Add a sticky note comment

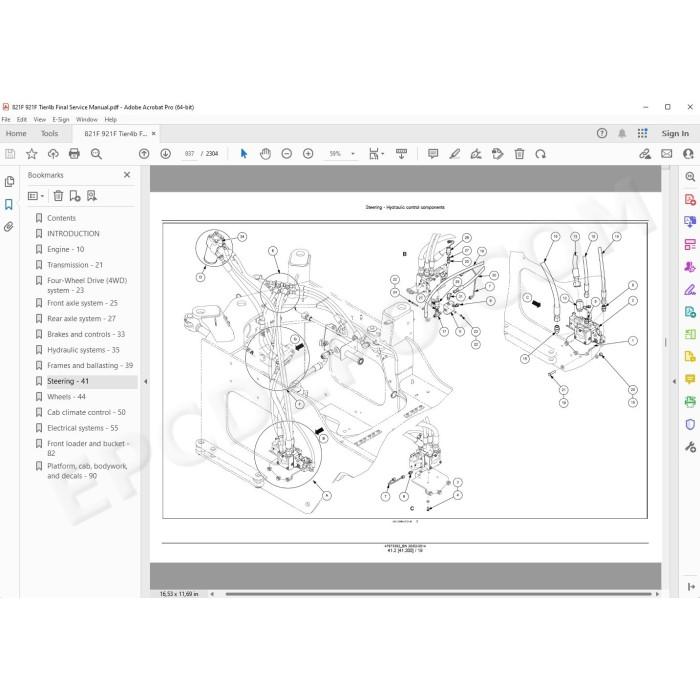[x=433, y=154]
